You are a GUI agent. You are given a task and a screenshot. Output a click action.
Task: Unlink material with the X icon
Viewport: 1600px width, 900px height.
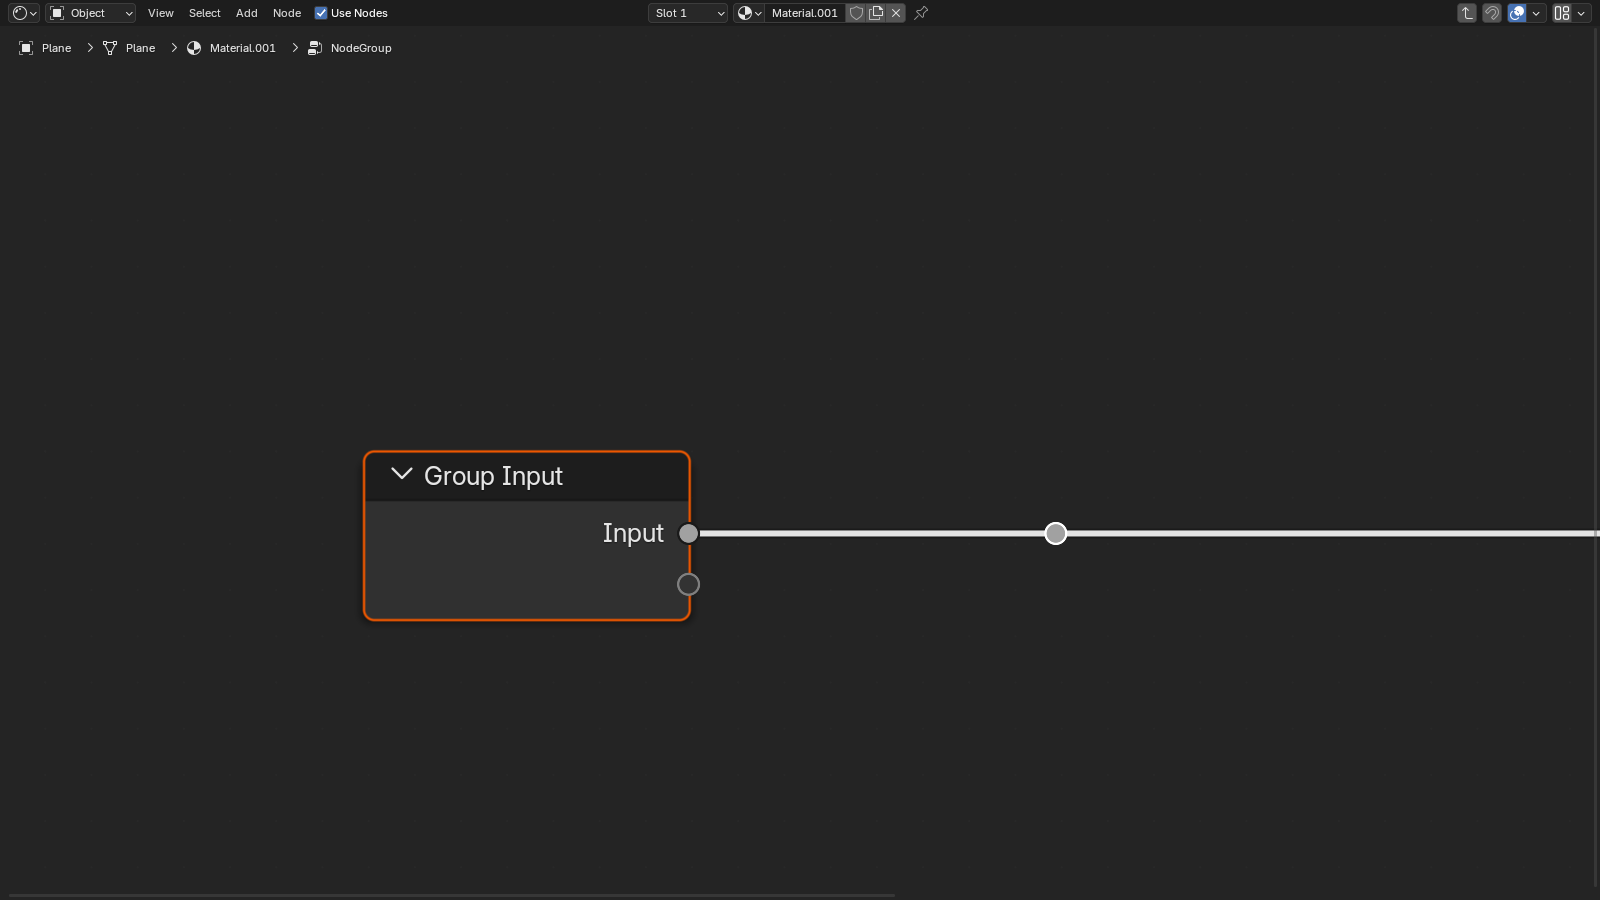(896, 13)
